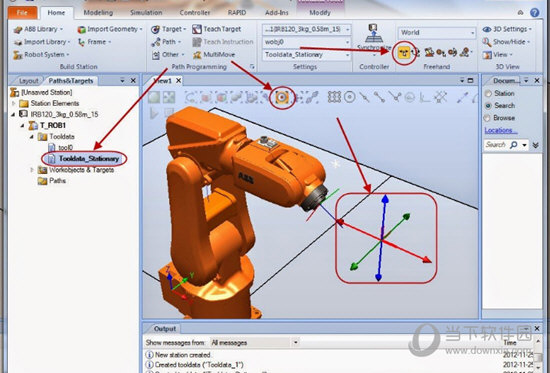Select the Freehand Rotate tool

coord(416,53)
